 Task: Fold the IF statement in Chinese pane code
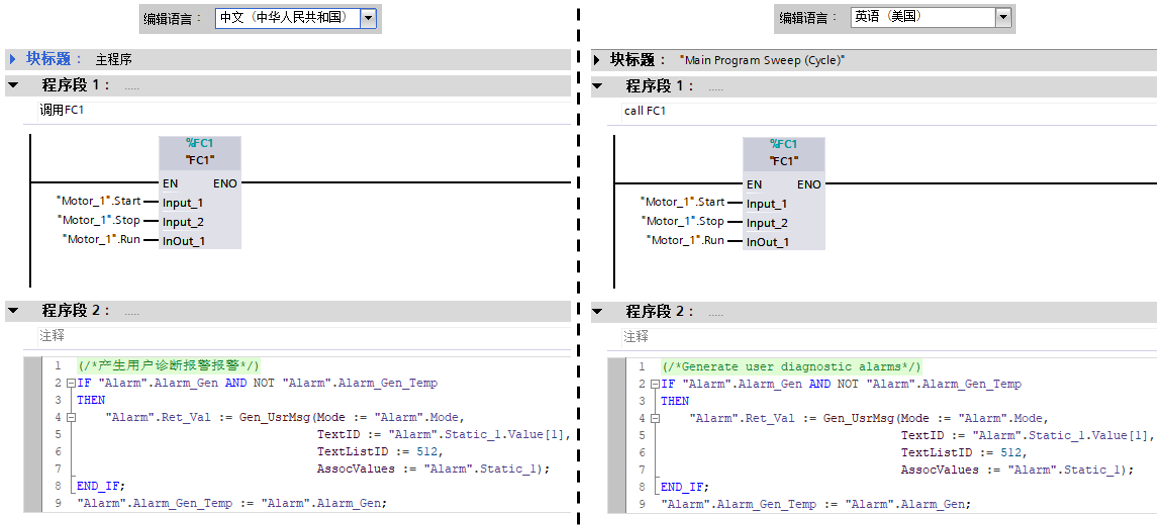(x=71, y=383)
